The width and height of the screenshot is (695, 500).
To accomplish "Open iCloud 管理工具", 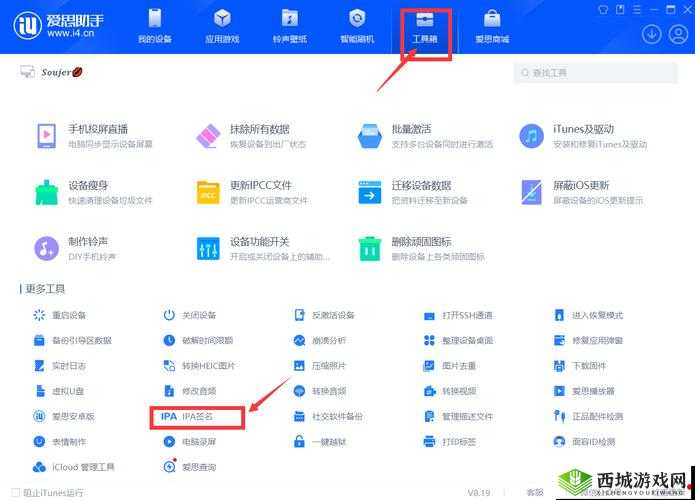I will point(74,467).
